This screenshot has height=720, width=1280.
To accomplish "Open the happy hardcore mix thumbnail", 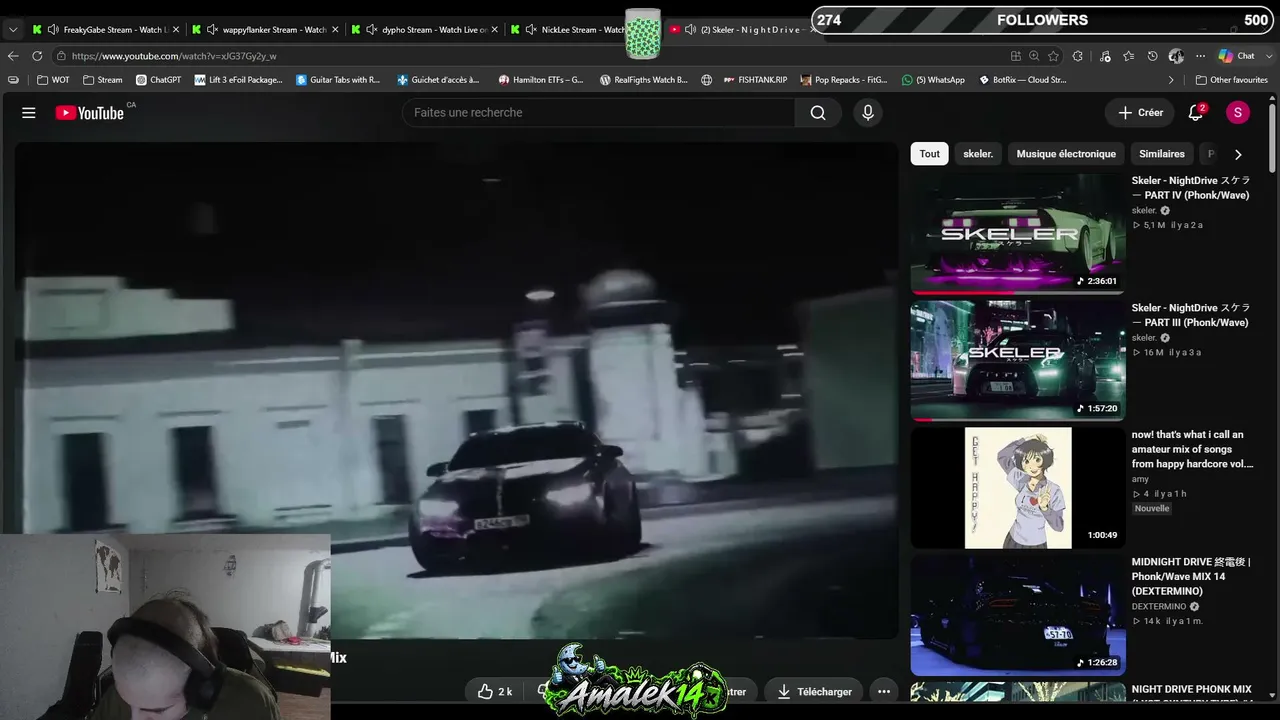I will click(x=1018, y=488).
